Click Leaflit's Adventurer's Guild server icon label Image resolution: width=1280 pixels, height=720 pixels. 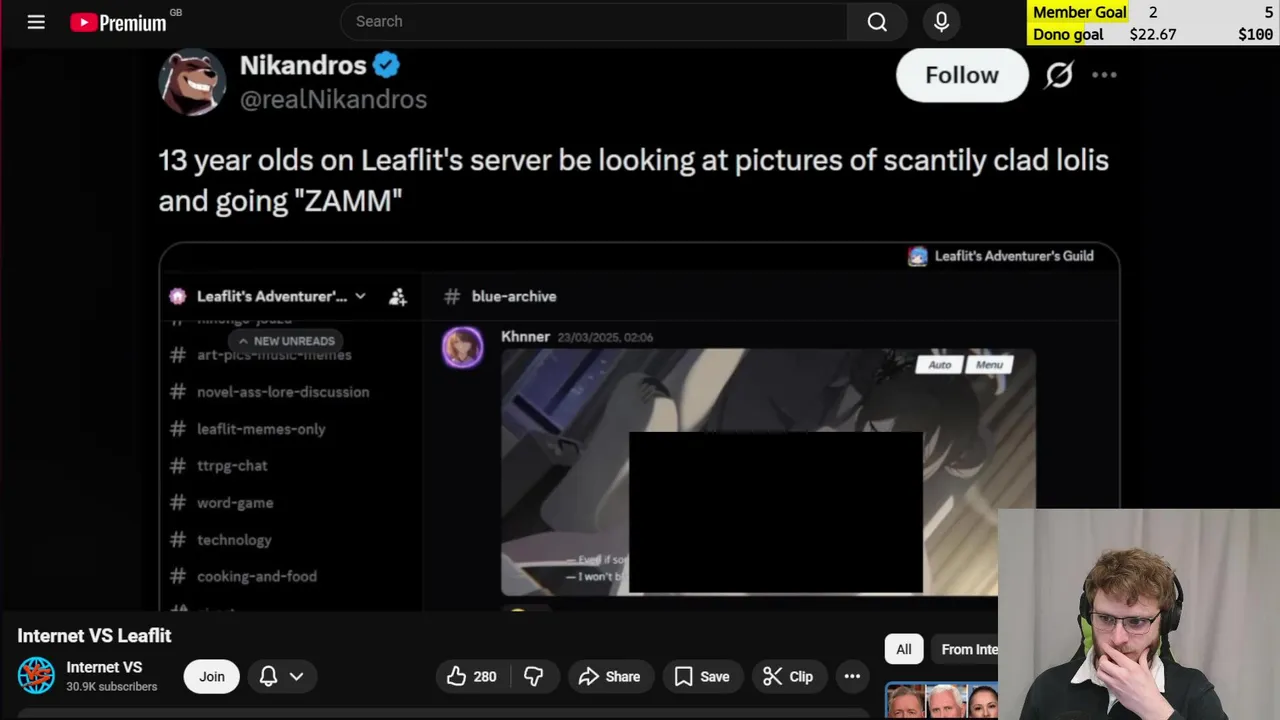tap(1001, 256)
